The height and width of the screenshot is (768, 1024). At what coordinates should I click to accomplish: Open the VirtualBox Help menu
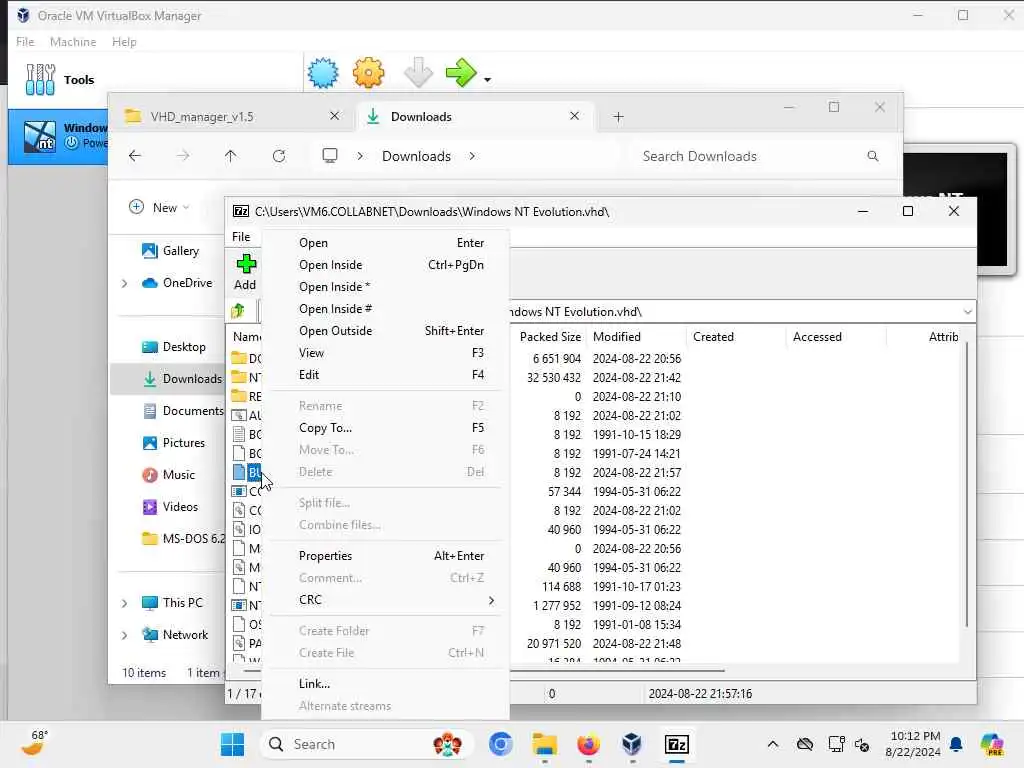pyautogui.click(x=124, y=42)
